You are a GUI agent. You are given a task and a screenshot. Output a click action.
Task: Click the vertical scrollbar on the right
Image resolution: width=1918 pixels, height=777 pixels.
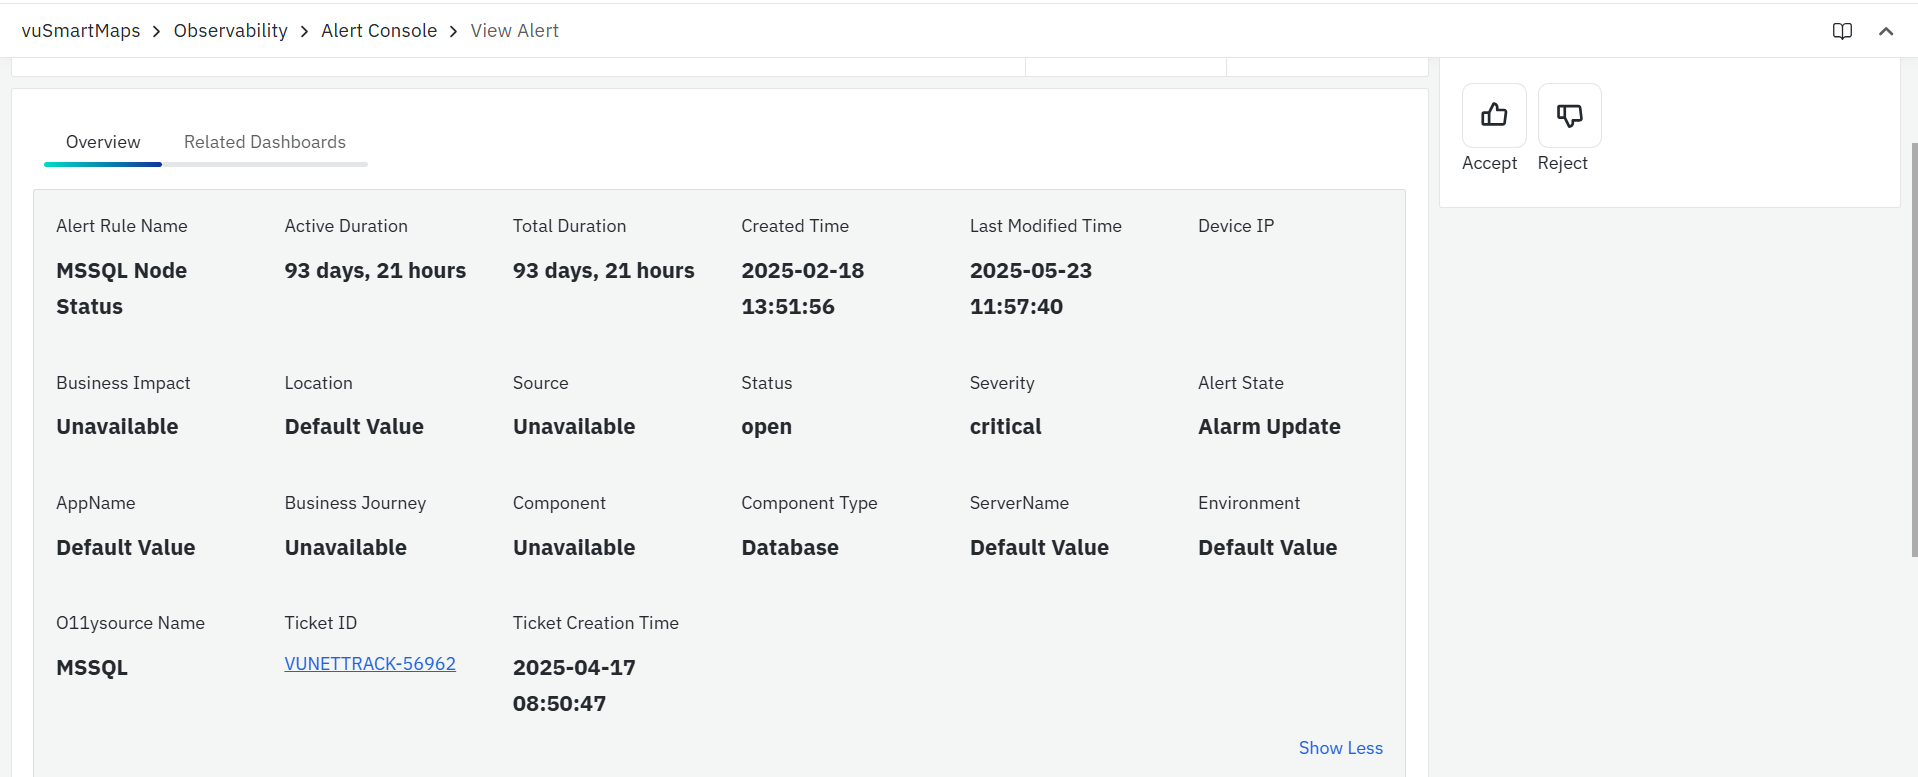click(1914, 350)
